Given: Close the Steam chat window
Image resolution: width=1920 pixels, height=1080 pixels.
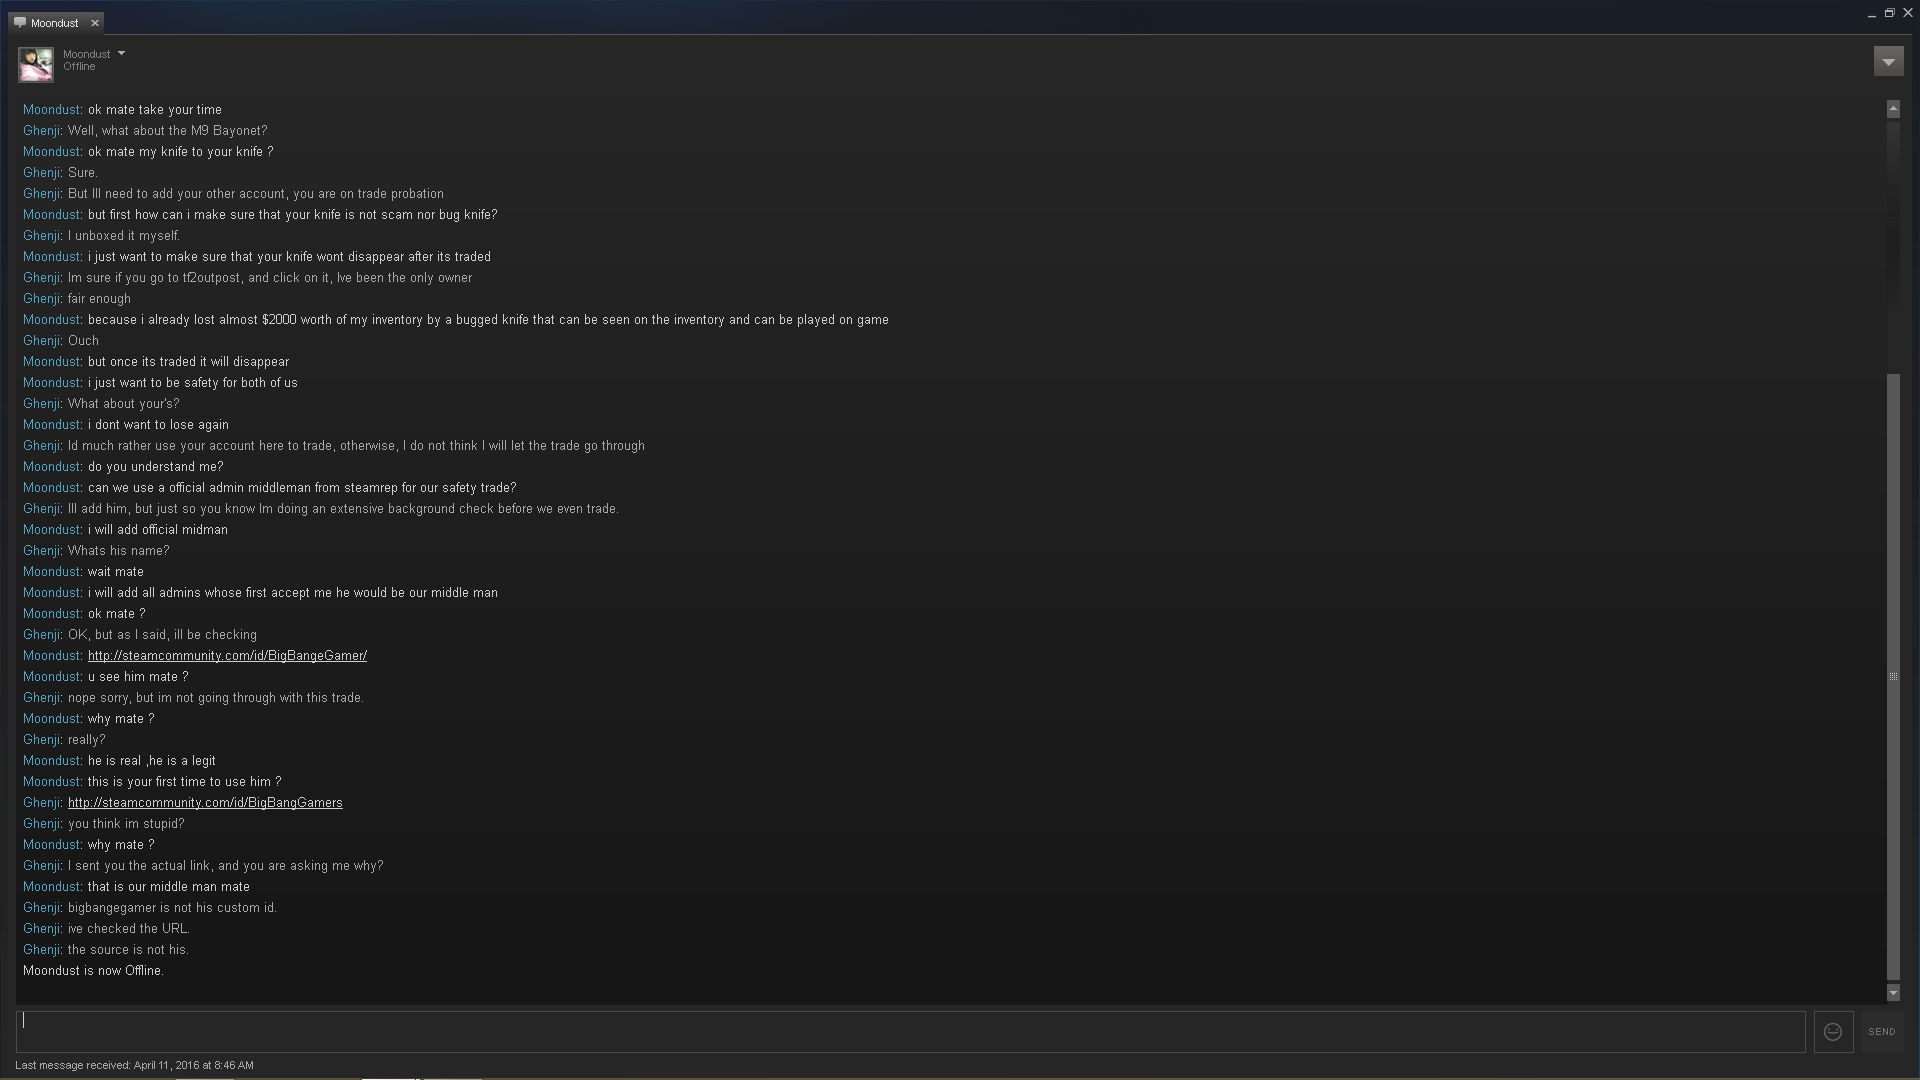Looking at the screenshot, I should pyautogui.click(x=1907, y=13).
